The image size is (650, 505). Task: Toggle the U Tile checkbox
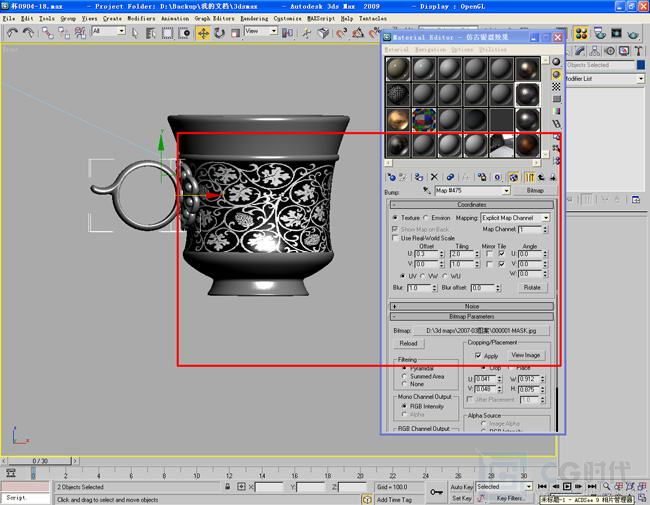pos(502,253)
